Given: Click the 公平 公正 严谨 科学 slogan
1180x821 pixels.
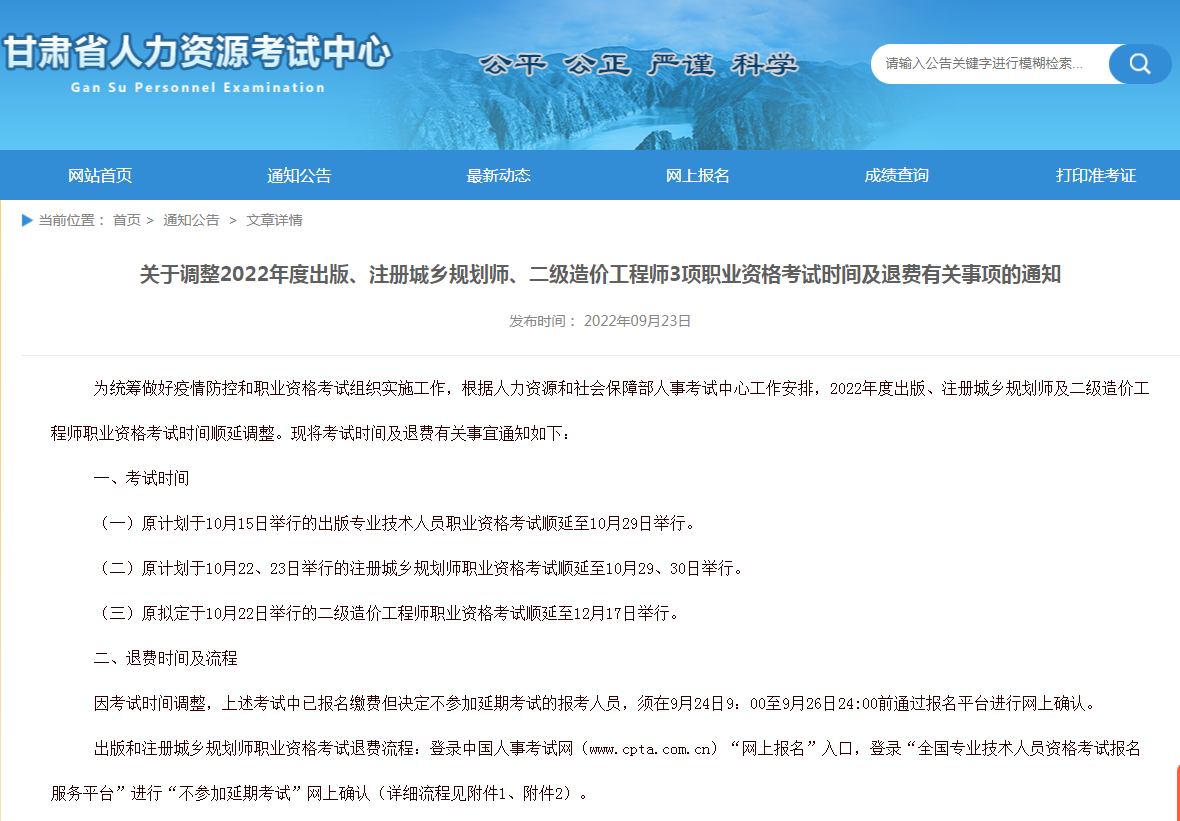Looking at the screenshot, I should tap(639, 66).
